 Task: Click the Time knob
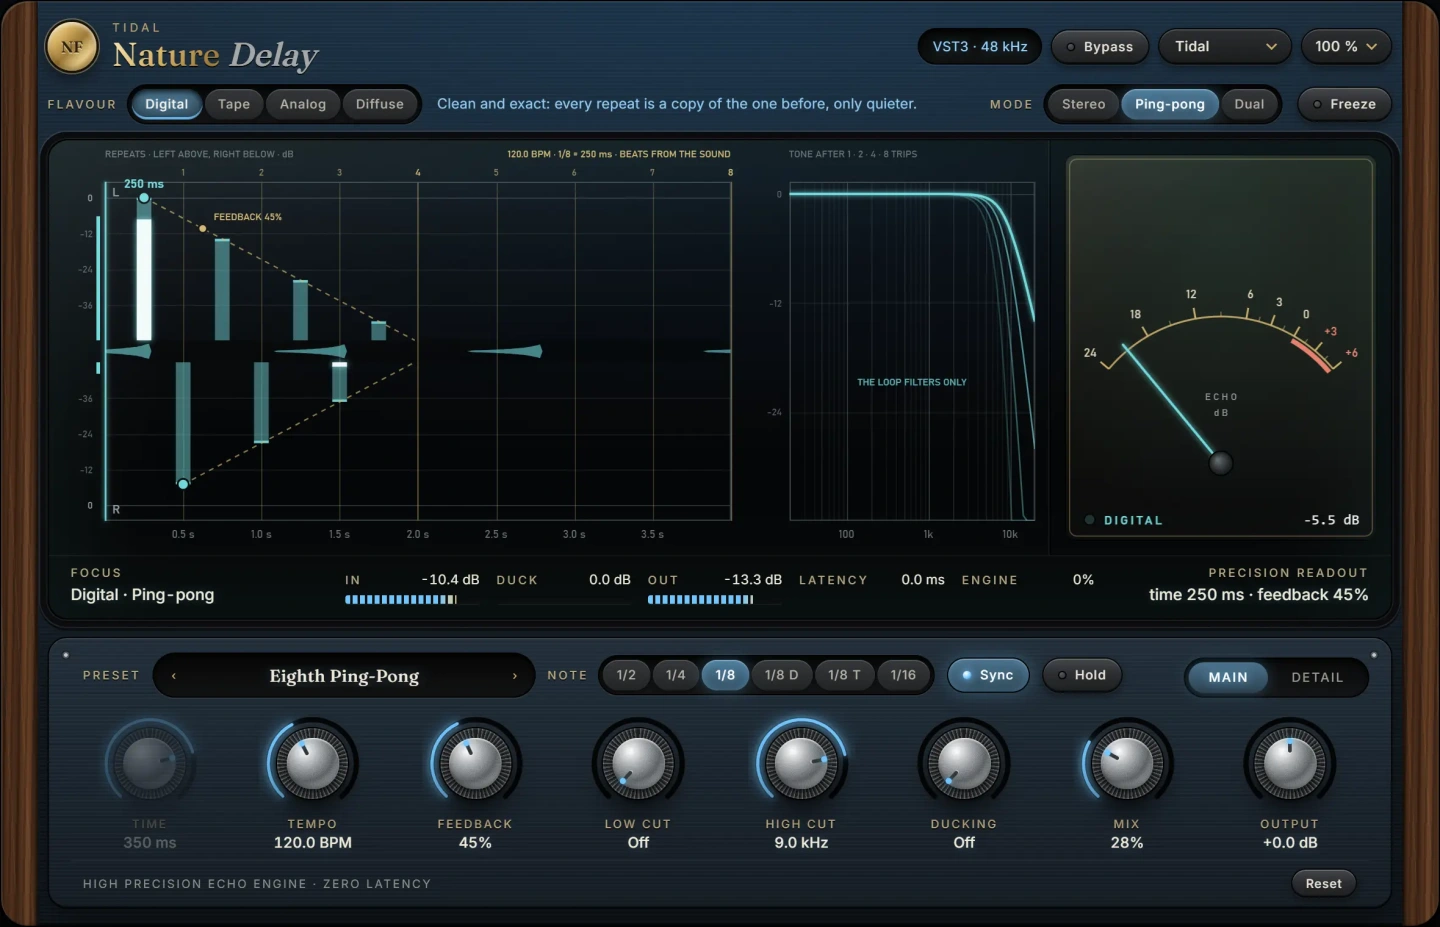149,764
